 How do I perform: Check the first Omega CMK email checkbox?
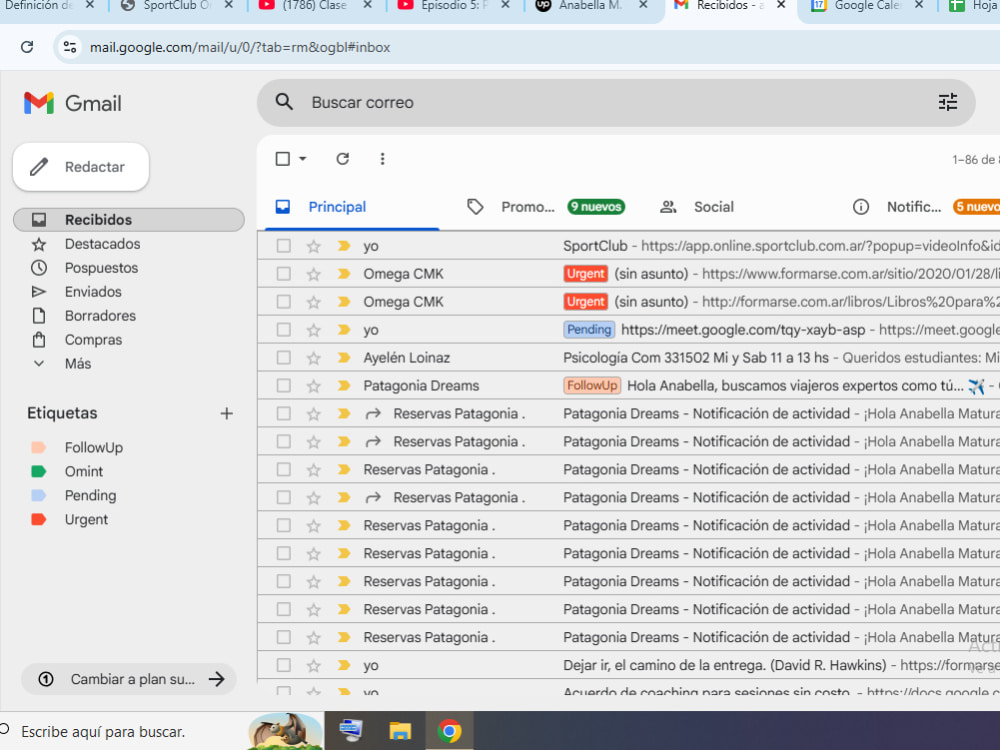(283, 274)
